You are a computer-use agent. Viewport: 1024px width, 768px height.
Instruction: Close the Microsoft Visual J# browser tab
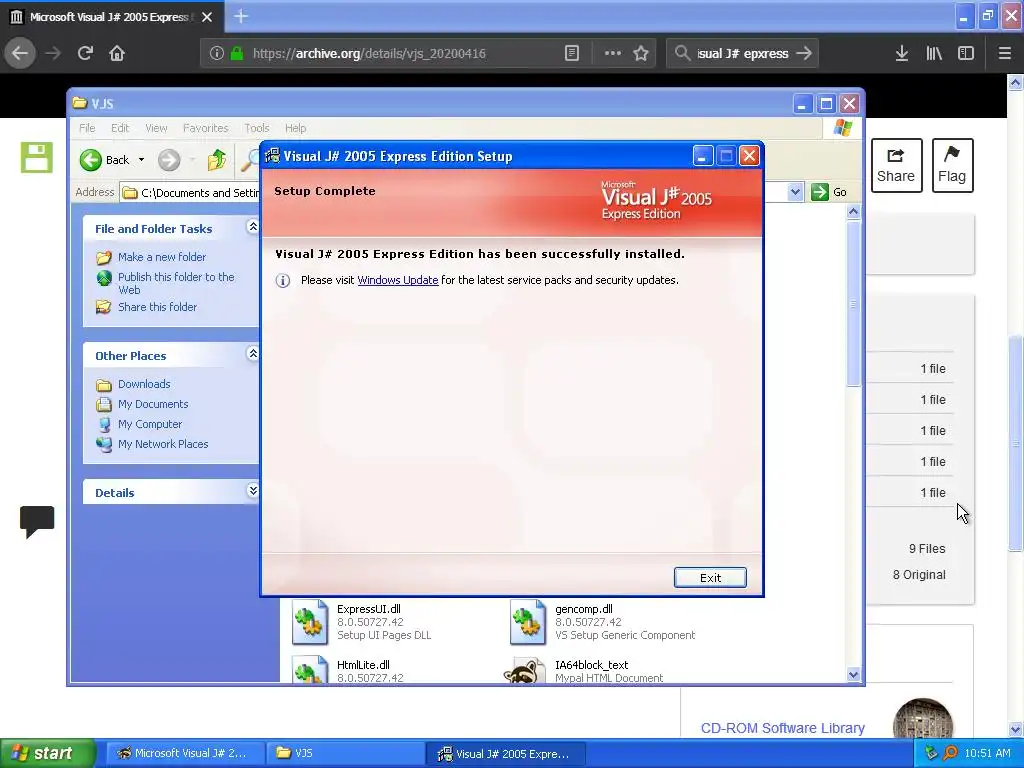(x=207, y=17)
